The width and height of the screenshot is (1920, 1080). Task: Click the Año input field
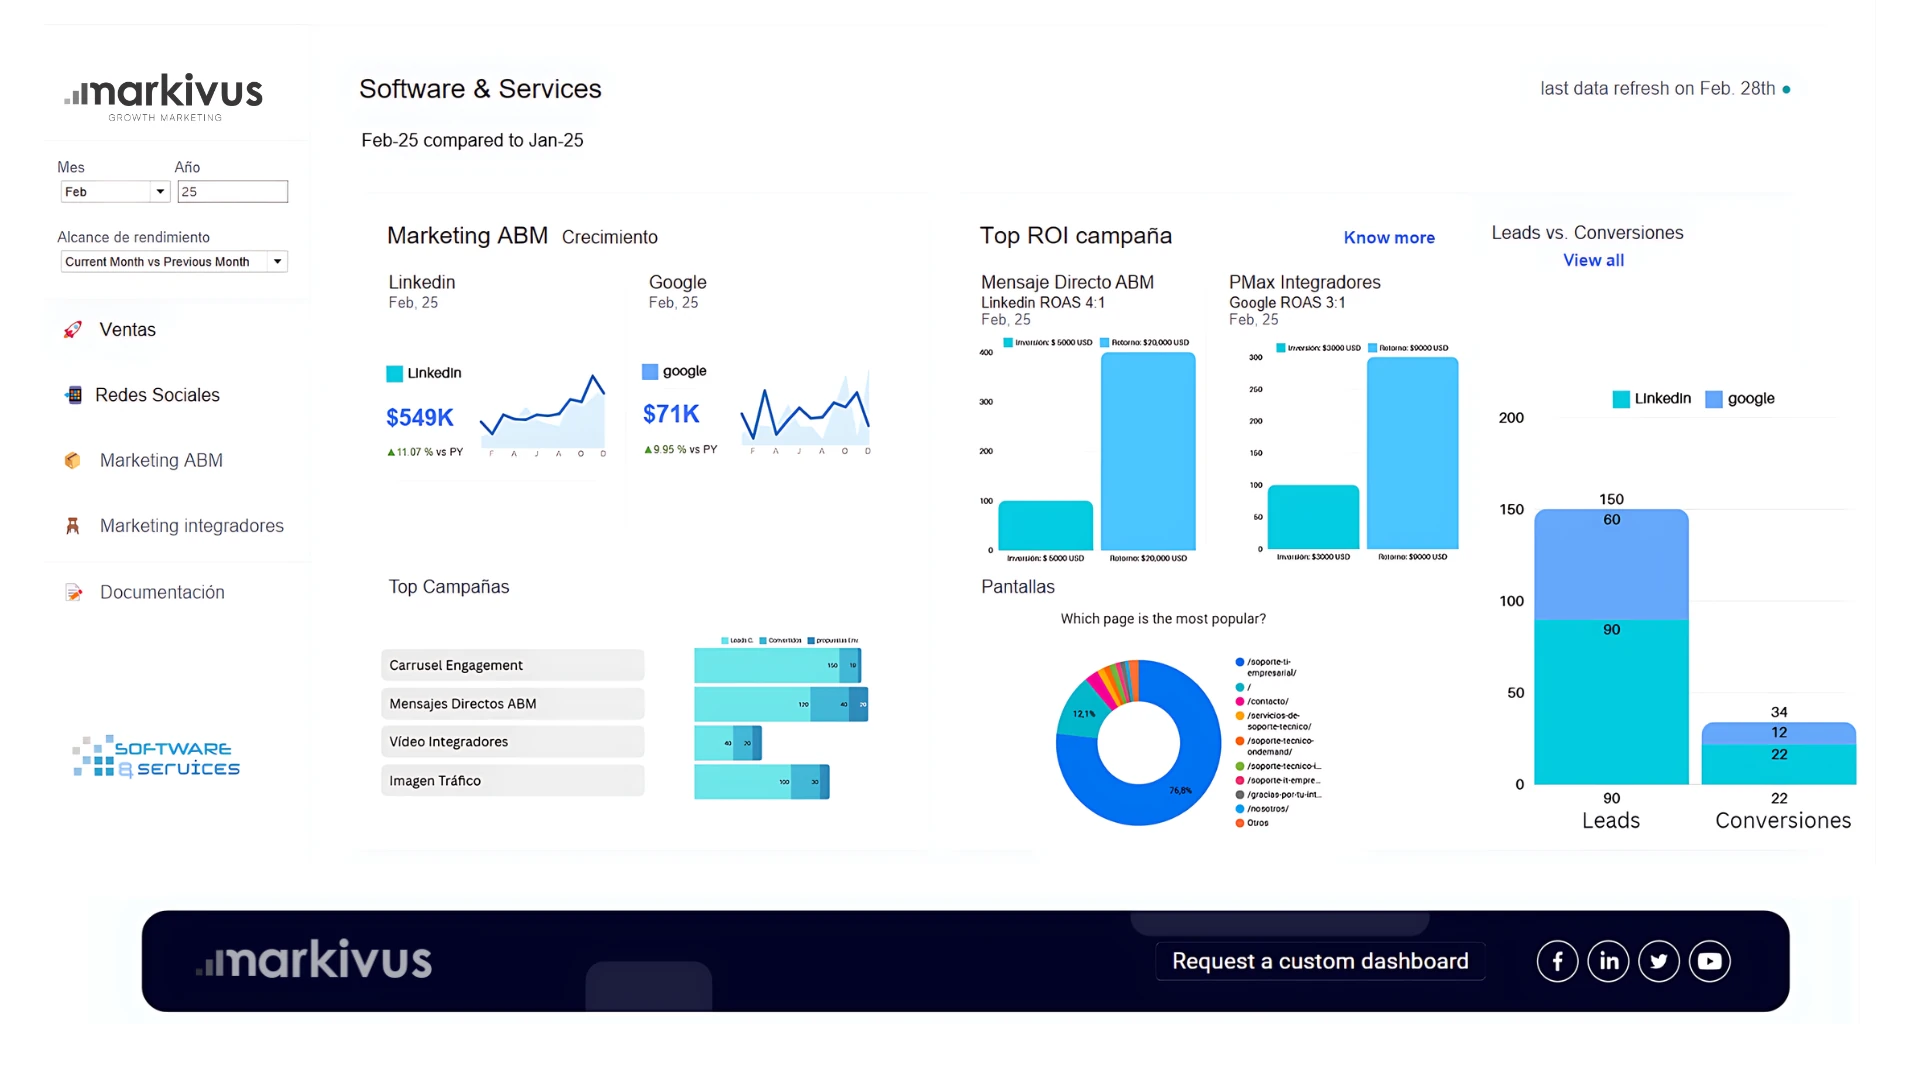click(232, 191)
